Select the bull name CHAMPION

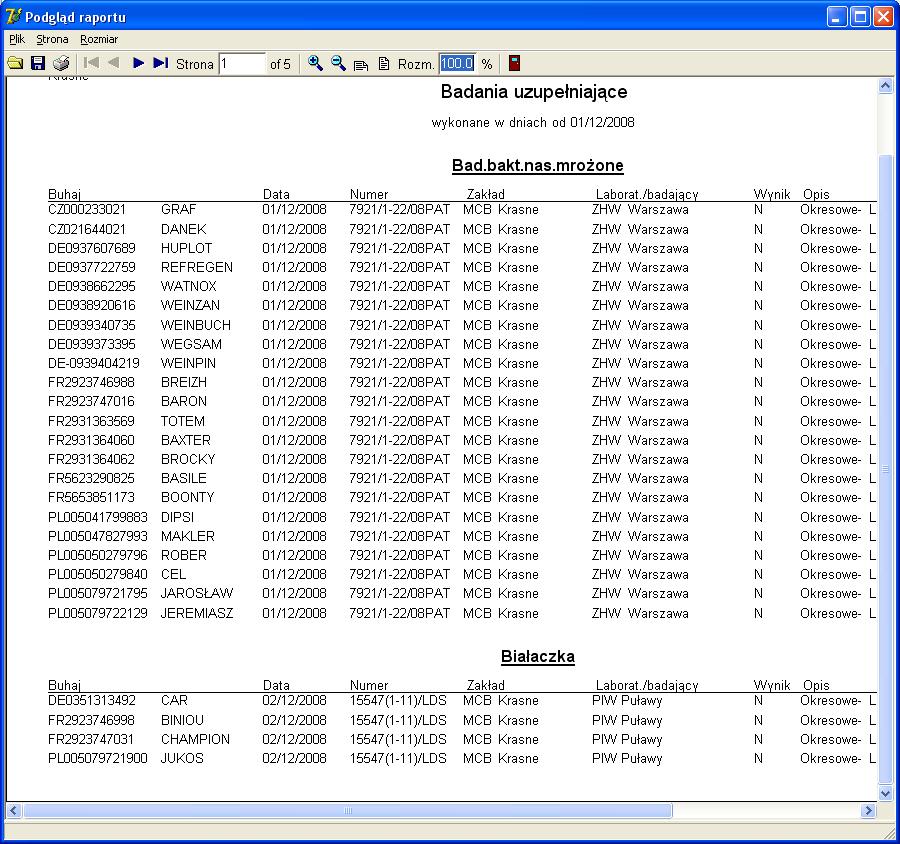click(195, 739)
